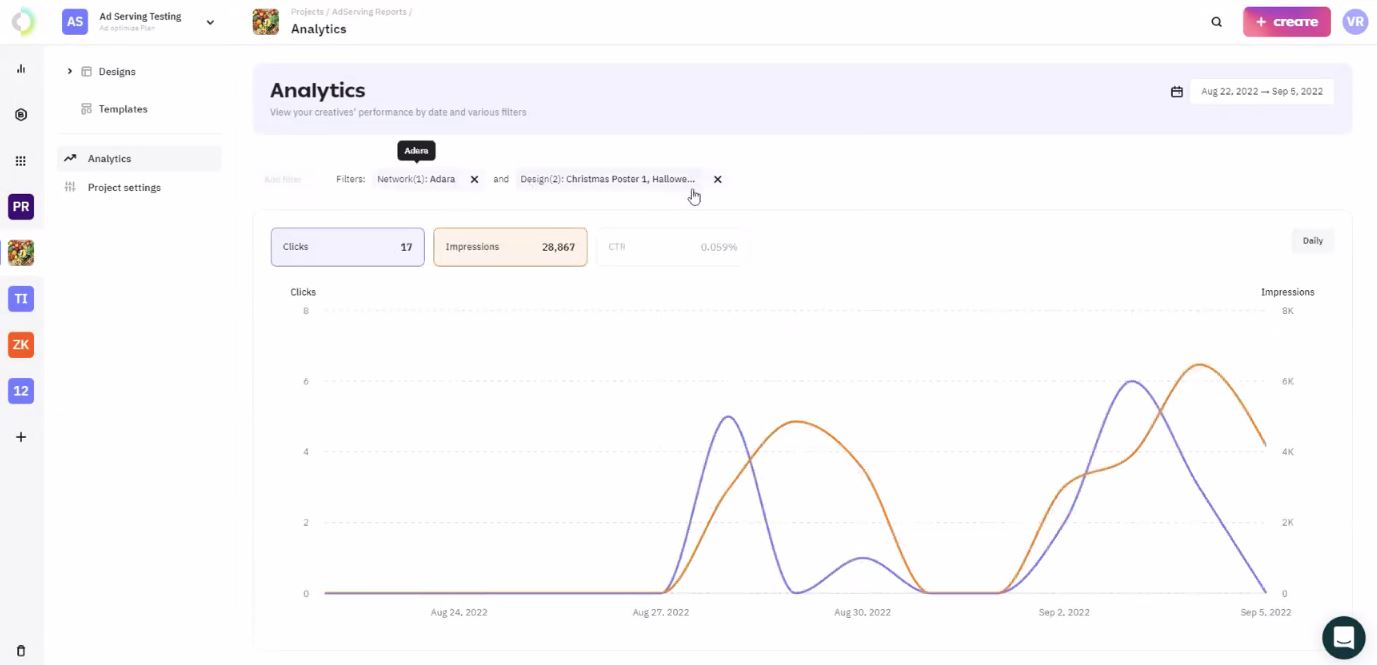This screenshot has width=1377, height=665.
Task: Open the Ad Serving Testing workspace dropdown
Action: (209, 20)
